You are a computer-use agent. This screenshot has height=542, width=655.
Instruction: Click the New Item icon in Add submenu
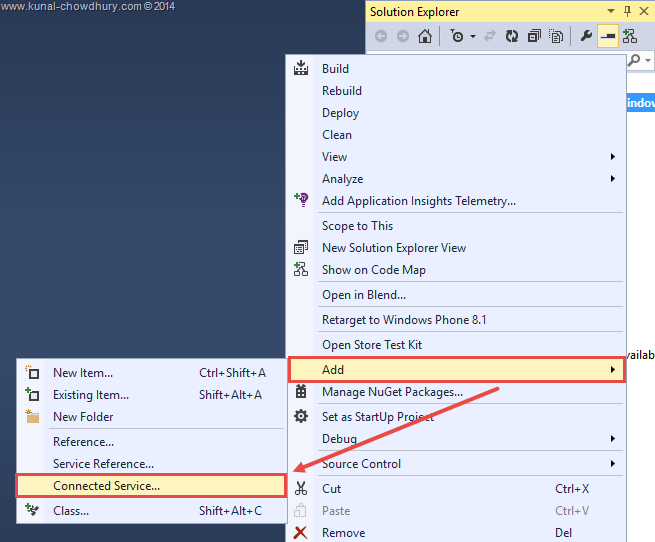point(32,372)
